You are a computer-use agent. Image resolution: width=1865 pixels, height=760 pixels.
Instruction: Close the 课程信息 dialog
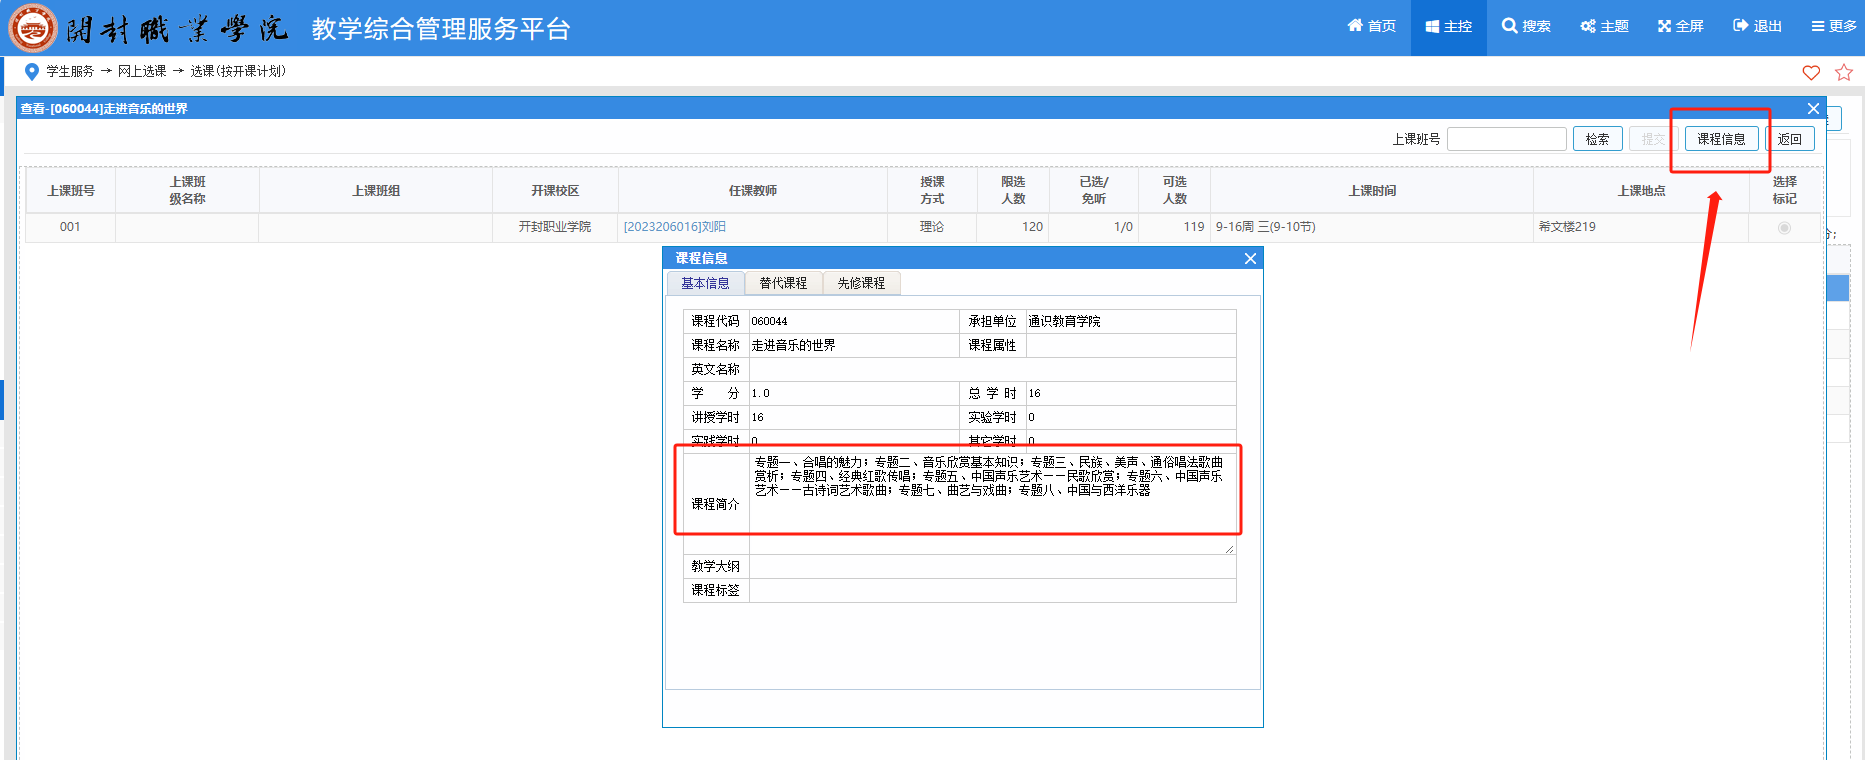(x=1250, y=258)
